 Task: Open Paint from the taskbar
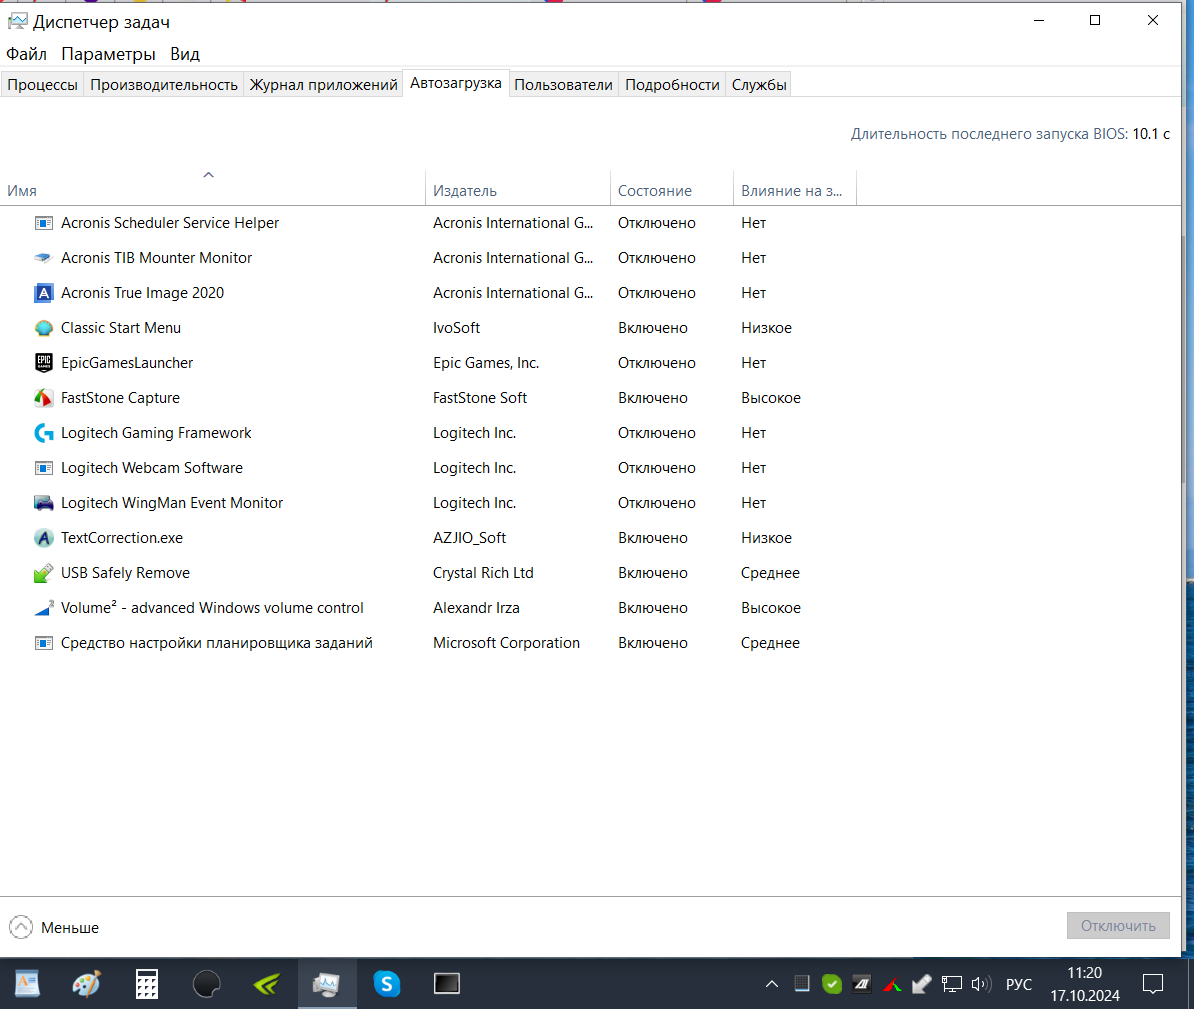[x=86, y=984]
